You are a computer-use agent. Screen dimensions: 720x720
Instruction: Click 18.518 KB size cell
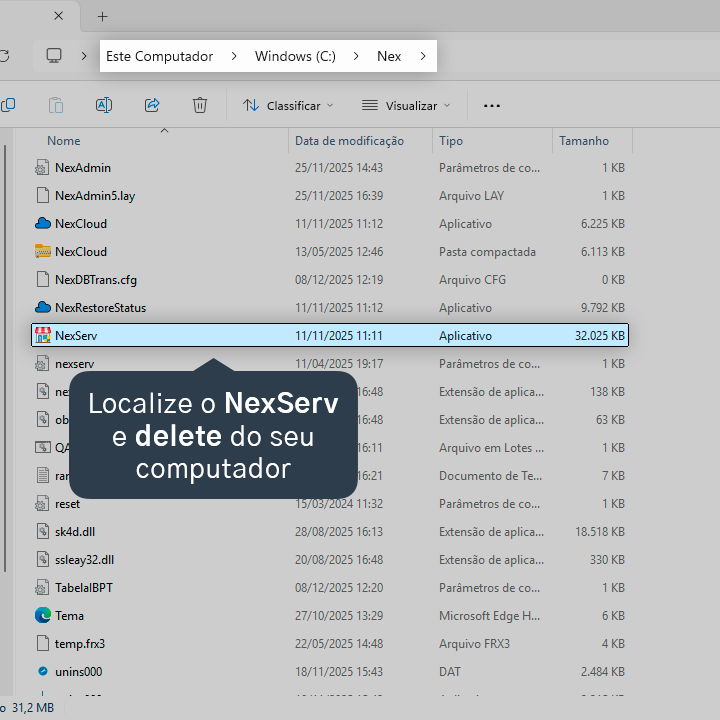[x=600, y=532]
